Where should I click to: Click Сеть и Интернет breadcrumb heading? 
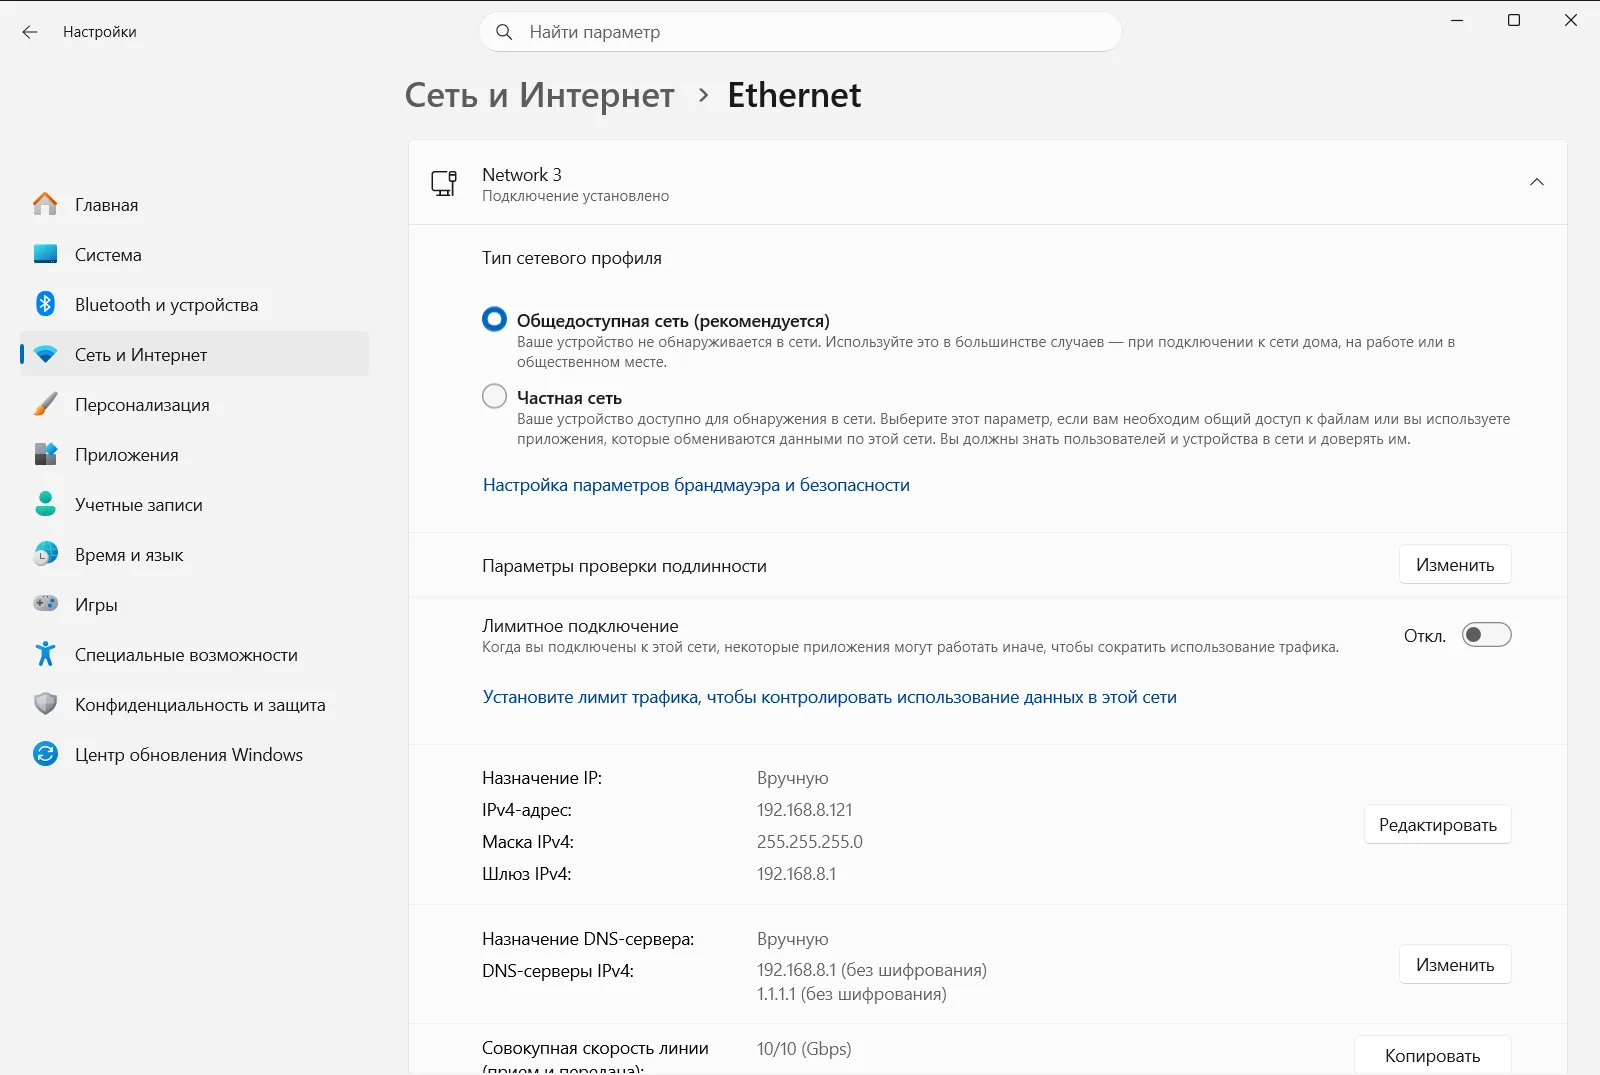pos(539,95)
